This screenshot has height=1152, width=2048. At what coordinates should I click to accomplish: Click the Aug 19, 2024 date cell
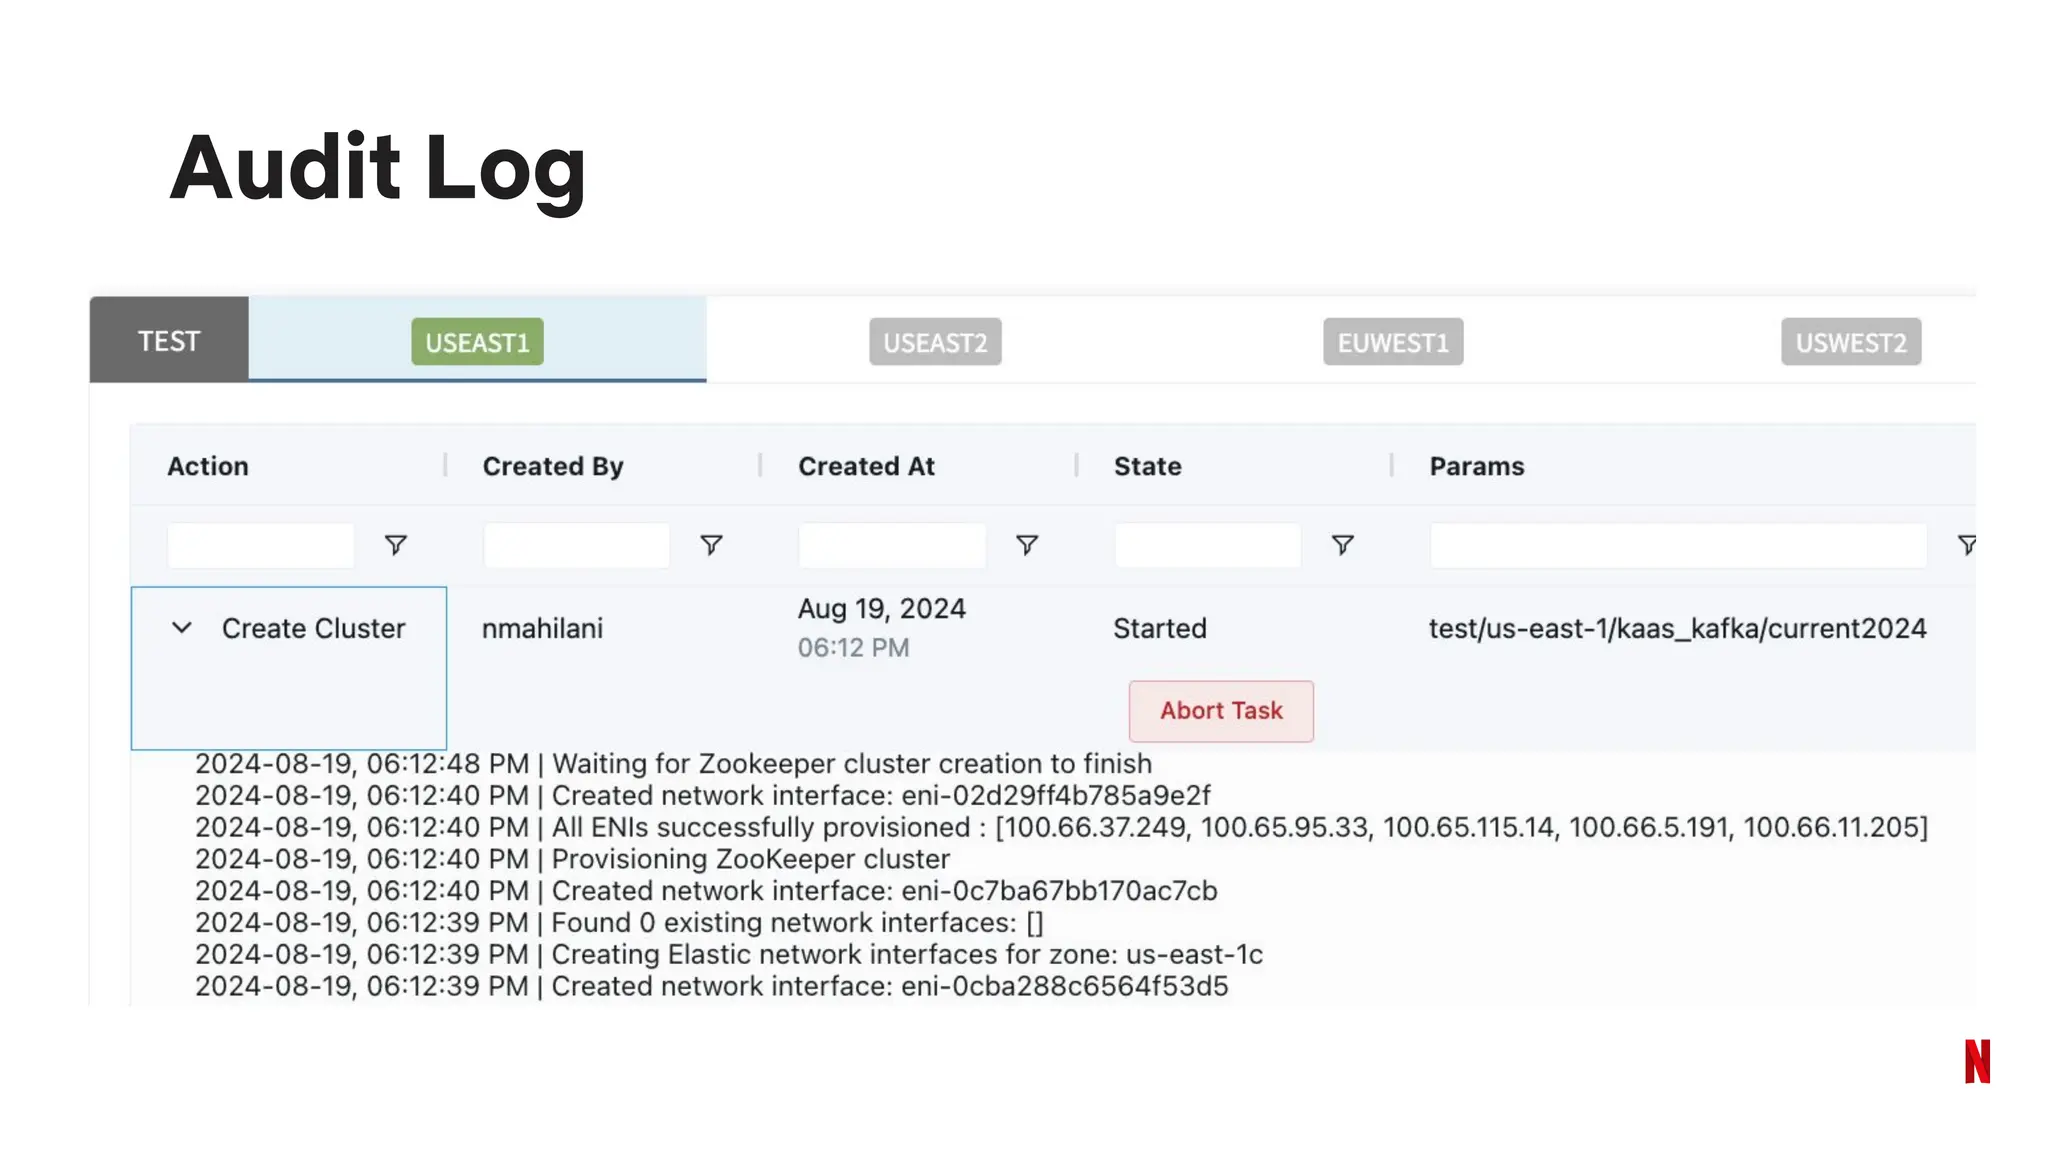(x=882, y=609)
